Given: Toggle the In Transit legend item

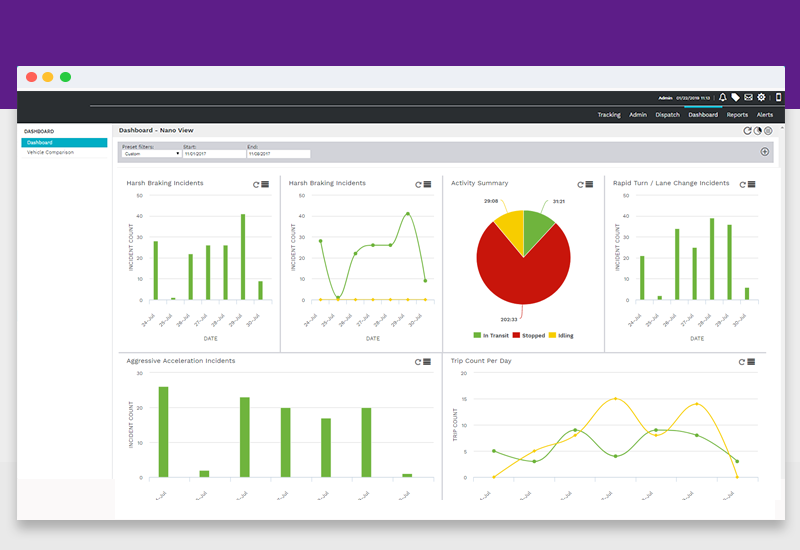Looking at the screenshot, I should [x=491, y=335].
